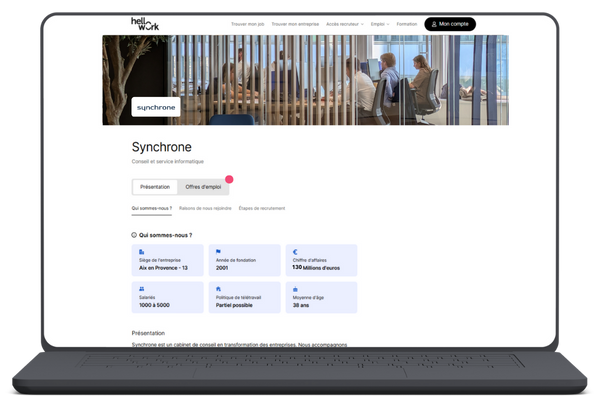Click the building icon in Siège de l'entreprise card
The image size is (600, 400).
[142, 252]
